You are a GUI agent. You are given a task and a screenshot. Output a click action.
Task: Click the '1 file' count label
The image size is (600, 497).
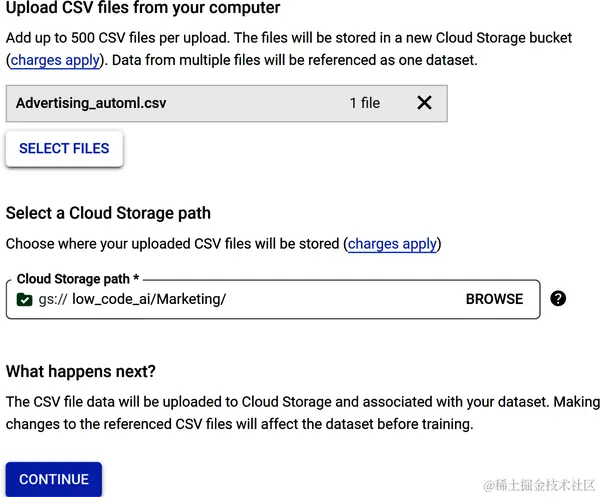[x=364, y=103]
